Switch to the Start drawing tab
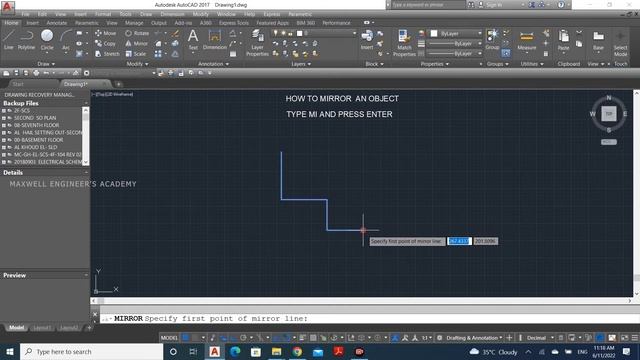640x360 pixels. pos(18,84)
